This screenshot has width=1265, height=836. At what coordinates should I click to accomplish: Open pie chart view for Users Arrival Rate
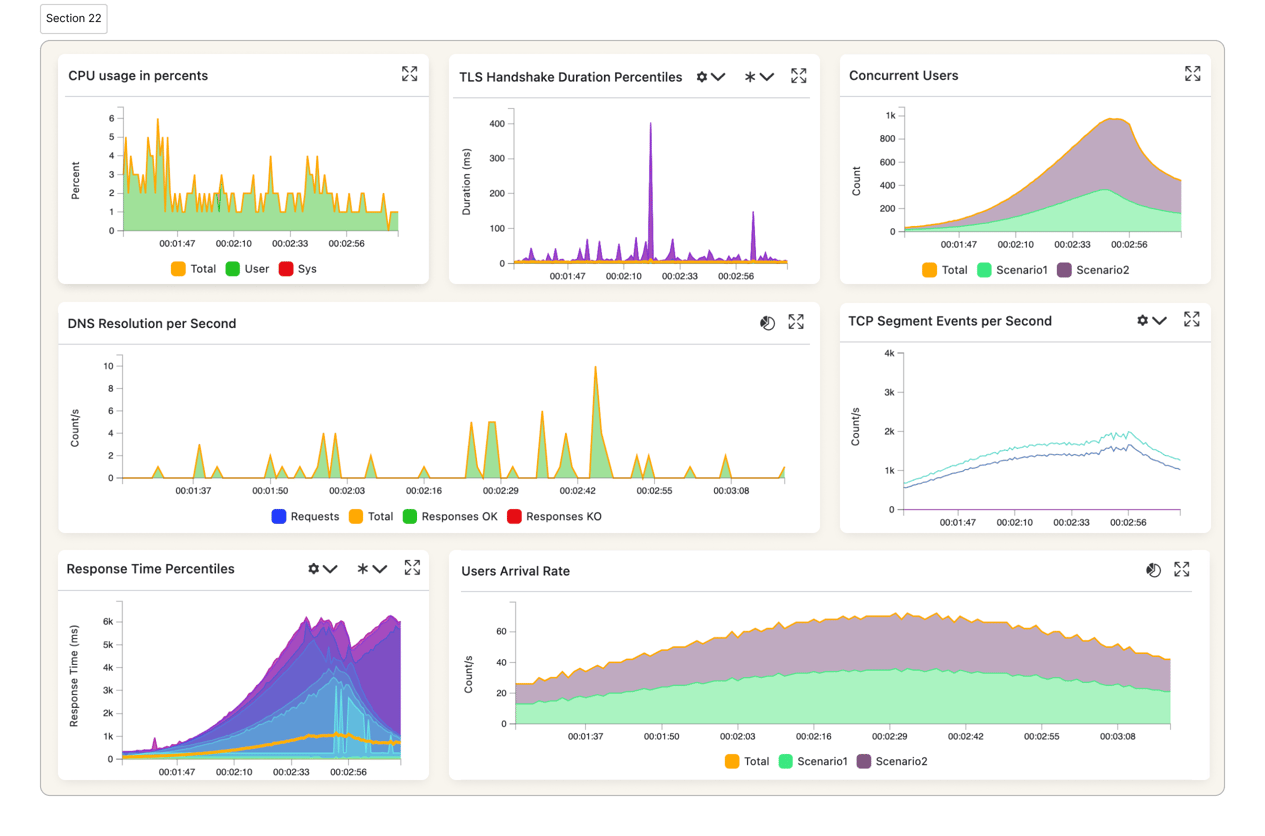click(1153, 570)
